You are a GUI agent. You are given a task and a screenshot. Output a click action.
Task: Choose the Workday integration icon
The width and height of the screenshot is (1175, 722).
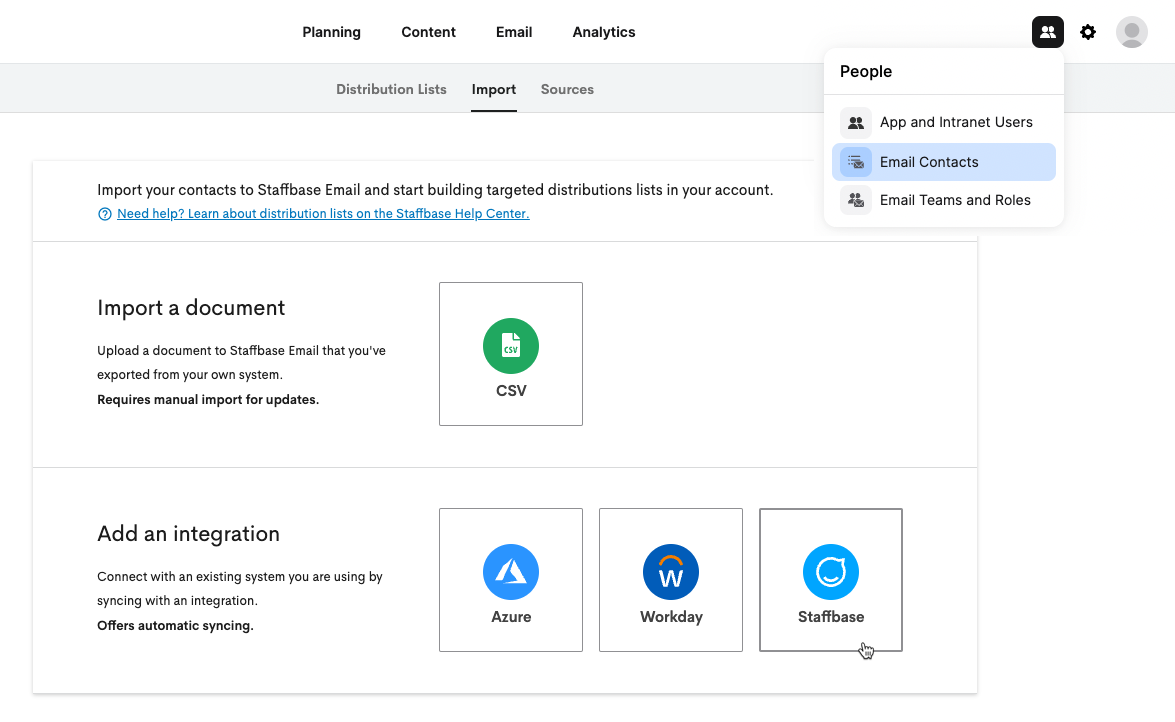pyautogui.click(x=671, y=572)
